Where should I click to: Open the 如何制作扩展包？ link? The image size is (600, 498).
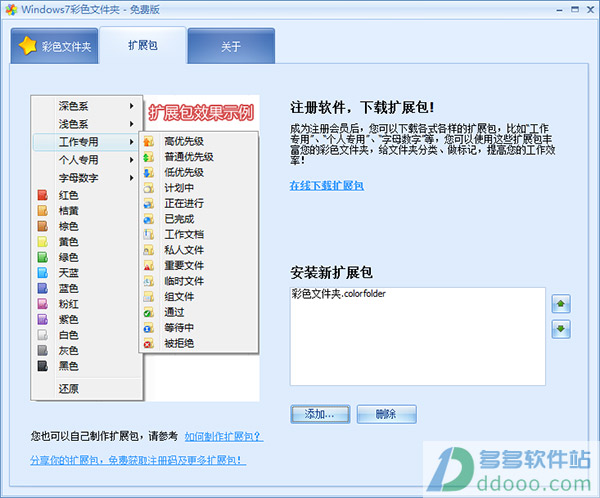tap(224, 436)
